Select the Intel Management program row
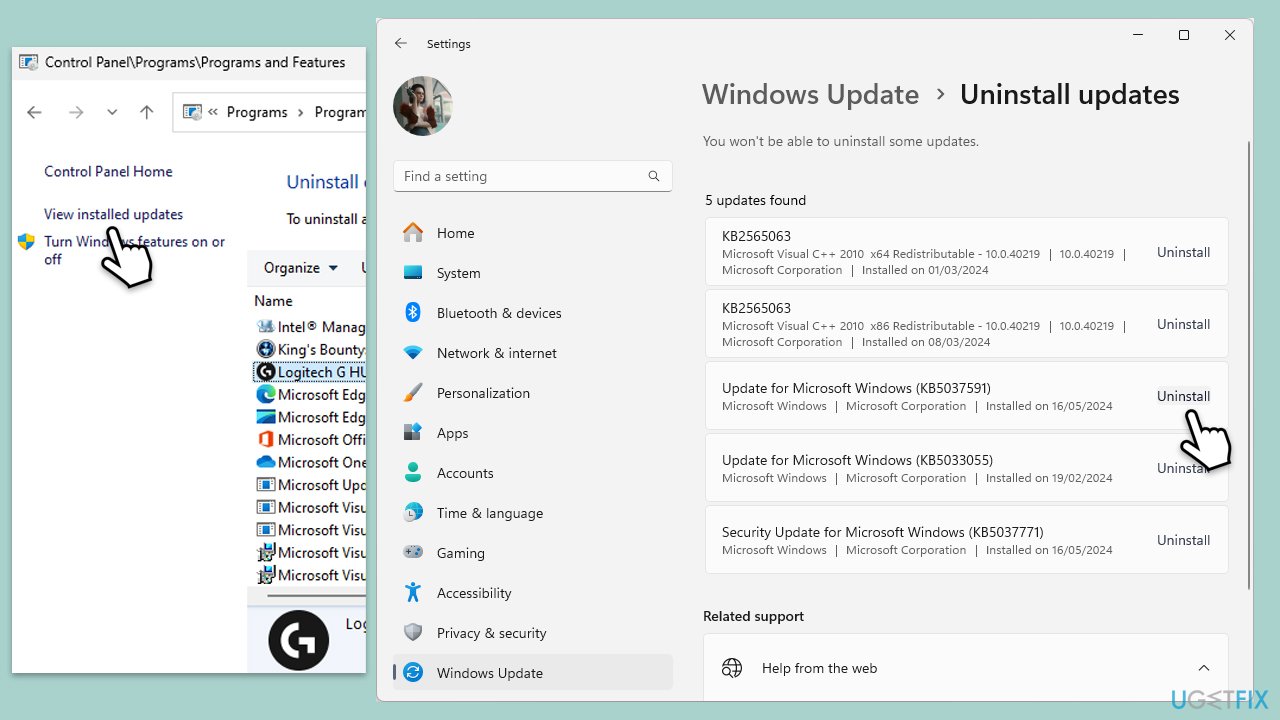Image resolution: width=1280 pixels, height=720 pixels. [311, 327]
